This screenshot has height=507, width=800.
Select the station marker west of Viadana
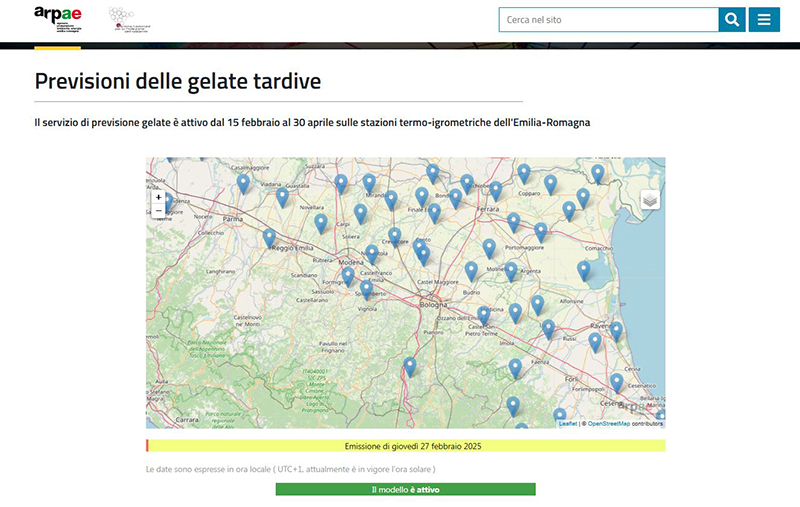243,183
